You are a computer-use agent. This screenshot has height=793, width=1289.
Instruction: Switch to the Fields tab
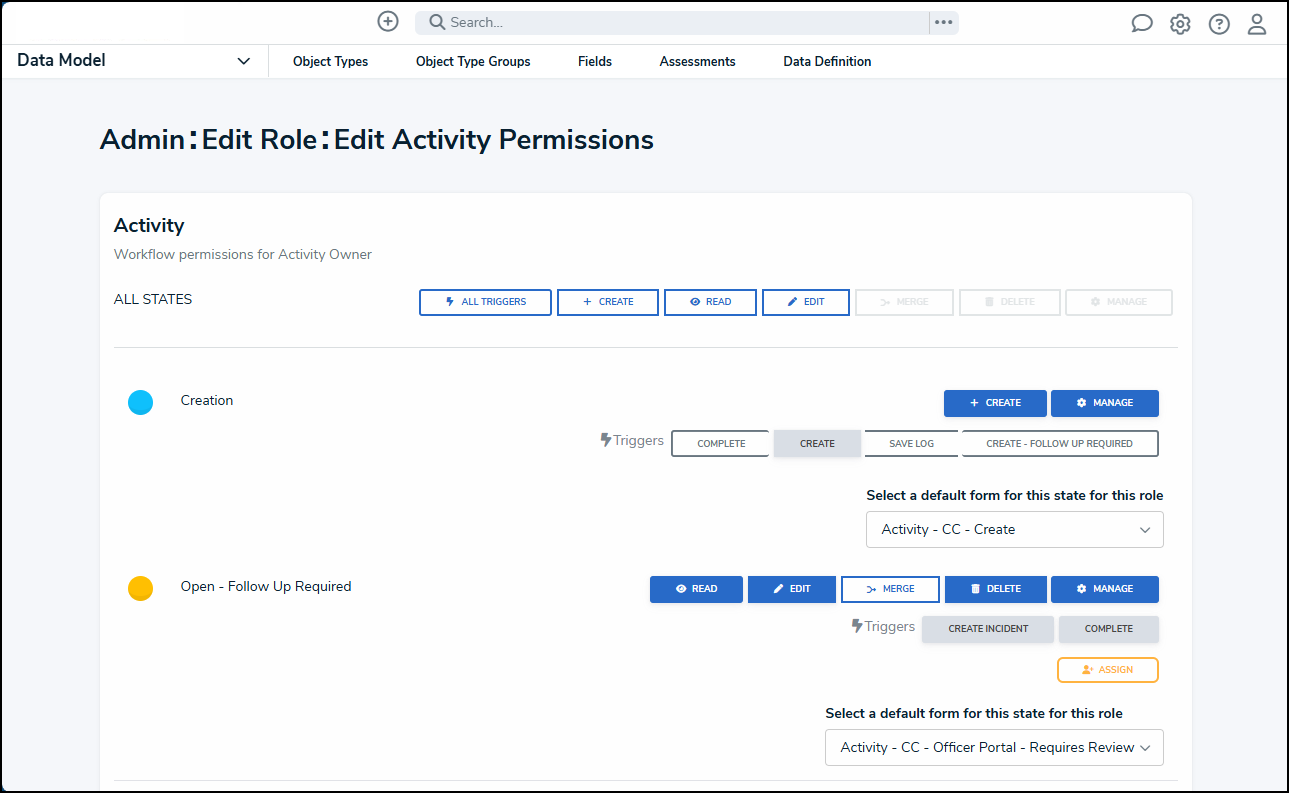pyautogui.click(x=595, y=62)
